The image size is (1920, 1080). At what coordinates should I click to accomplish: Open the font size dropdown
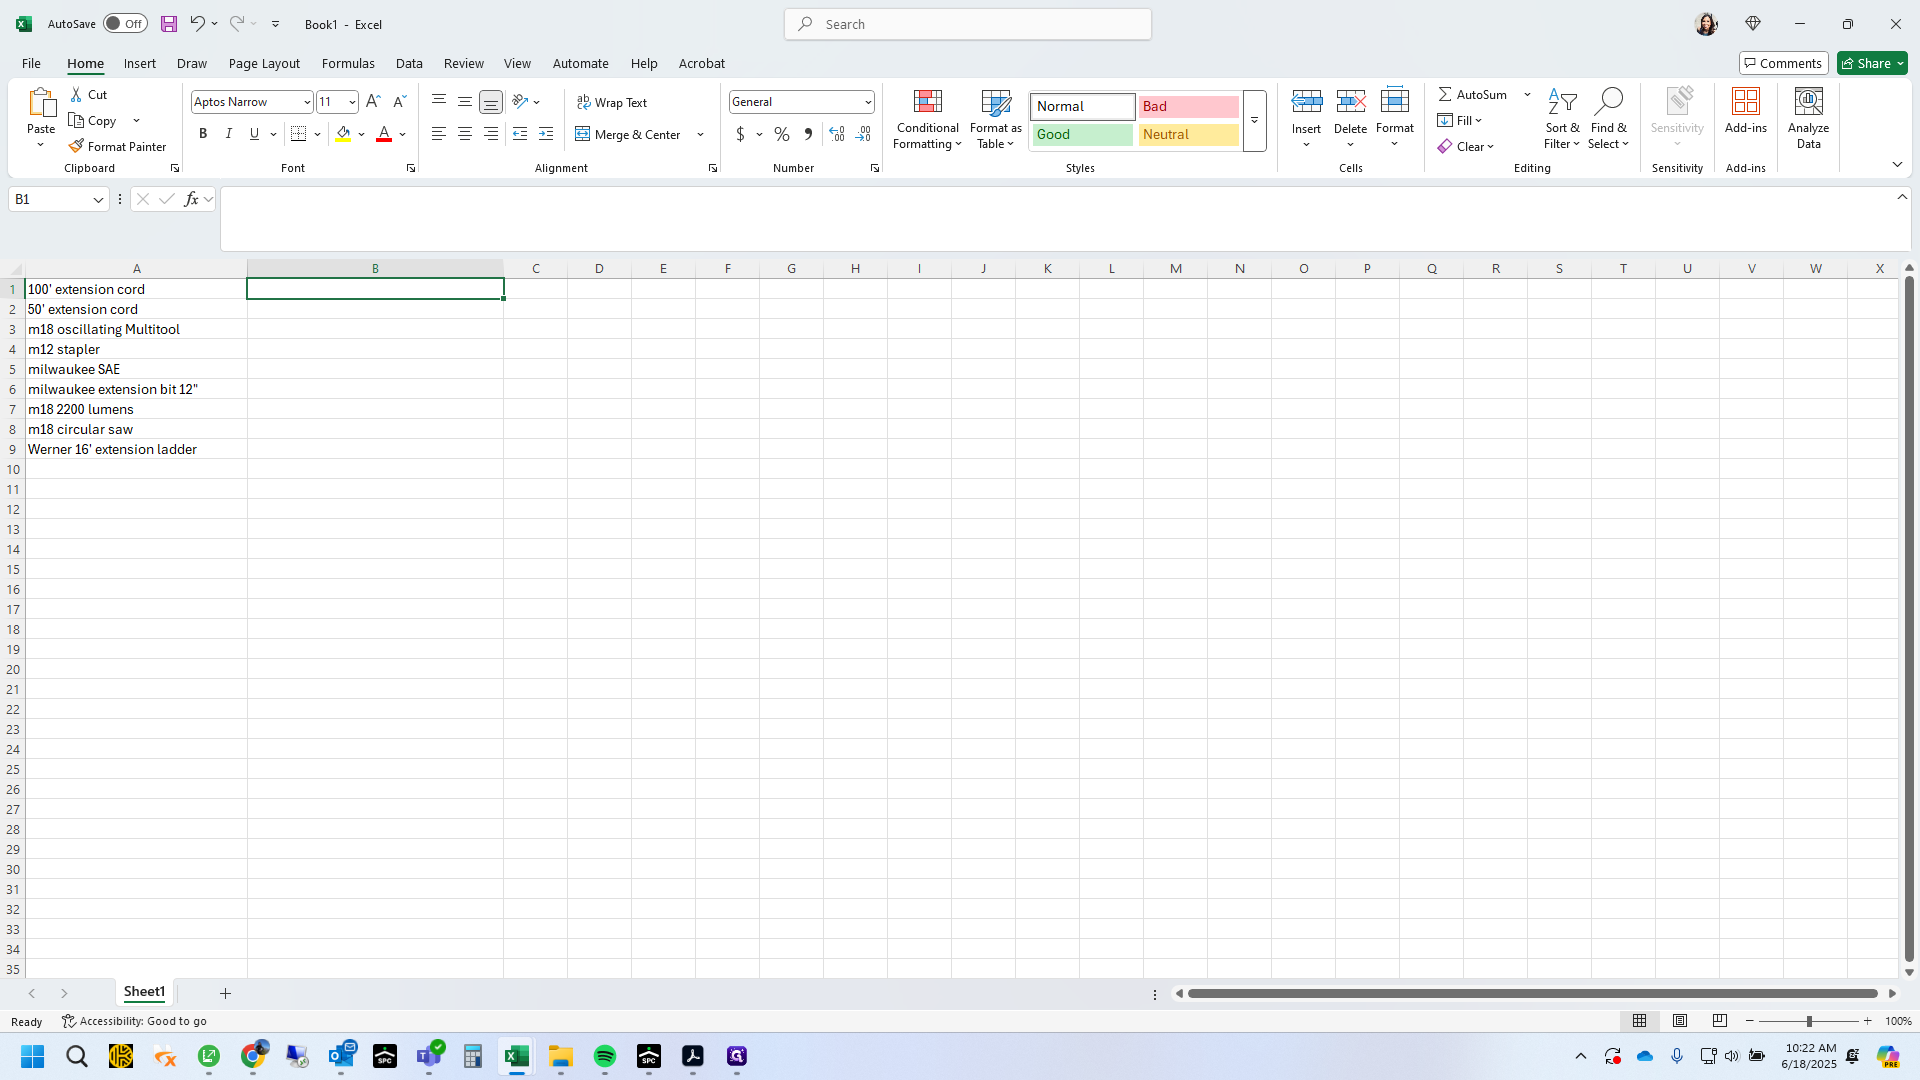click(x=352, y=102)
